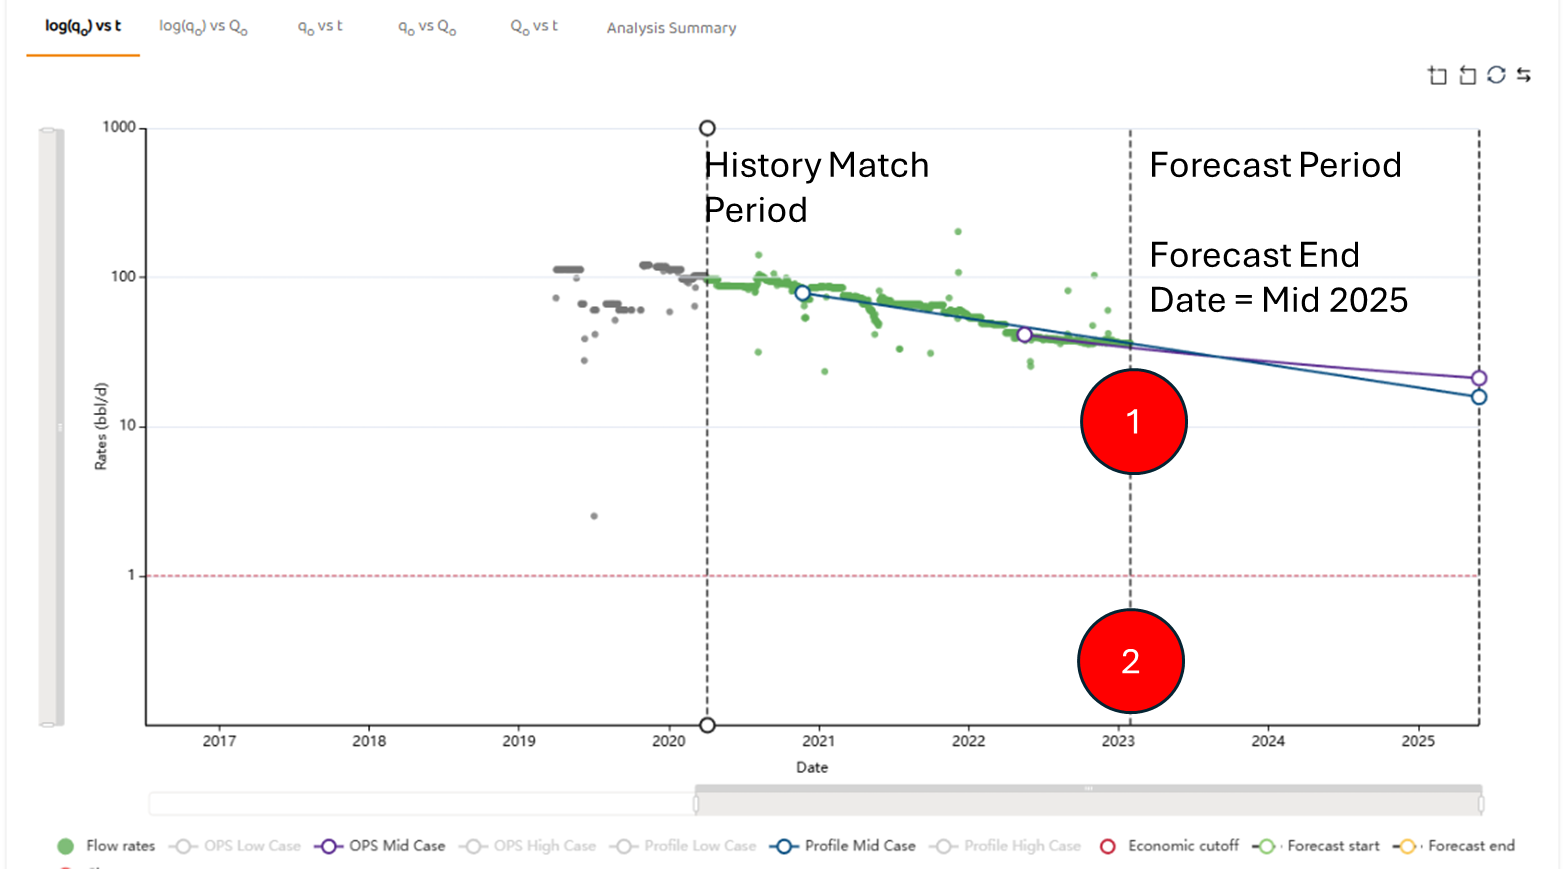Click the vertical rate-axis zoom slider
The image size is (1565, 869).
(x=50, y=427)
